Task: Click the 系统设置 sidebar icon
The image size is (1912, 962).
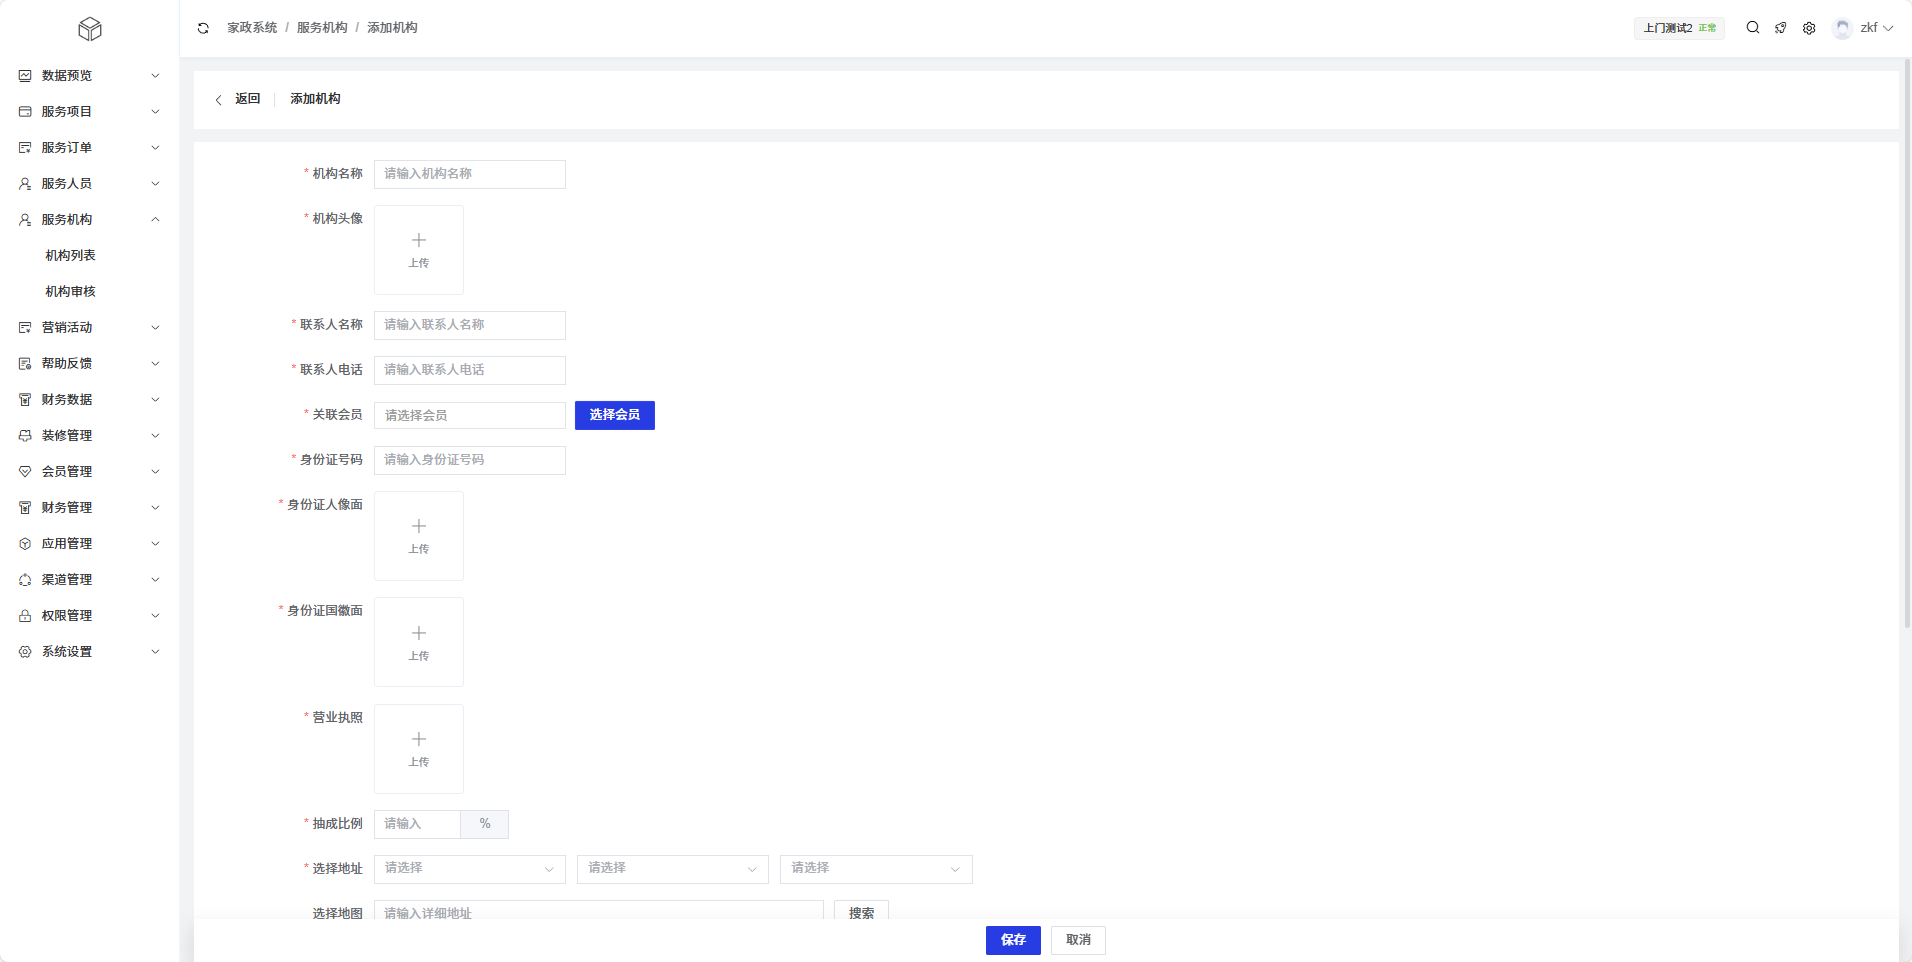Action: pos(25,652)
